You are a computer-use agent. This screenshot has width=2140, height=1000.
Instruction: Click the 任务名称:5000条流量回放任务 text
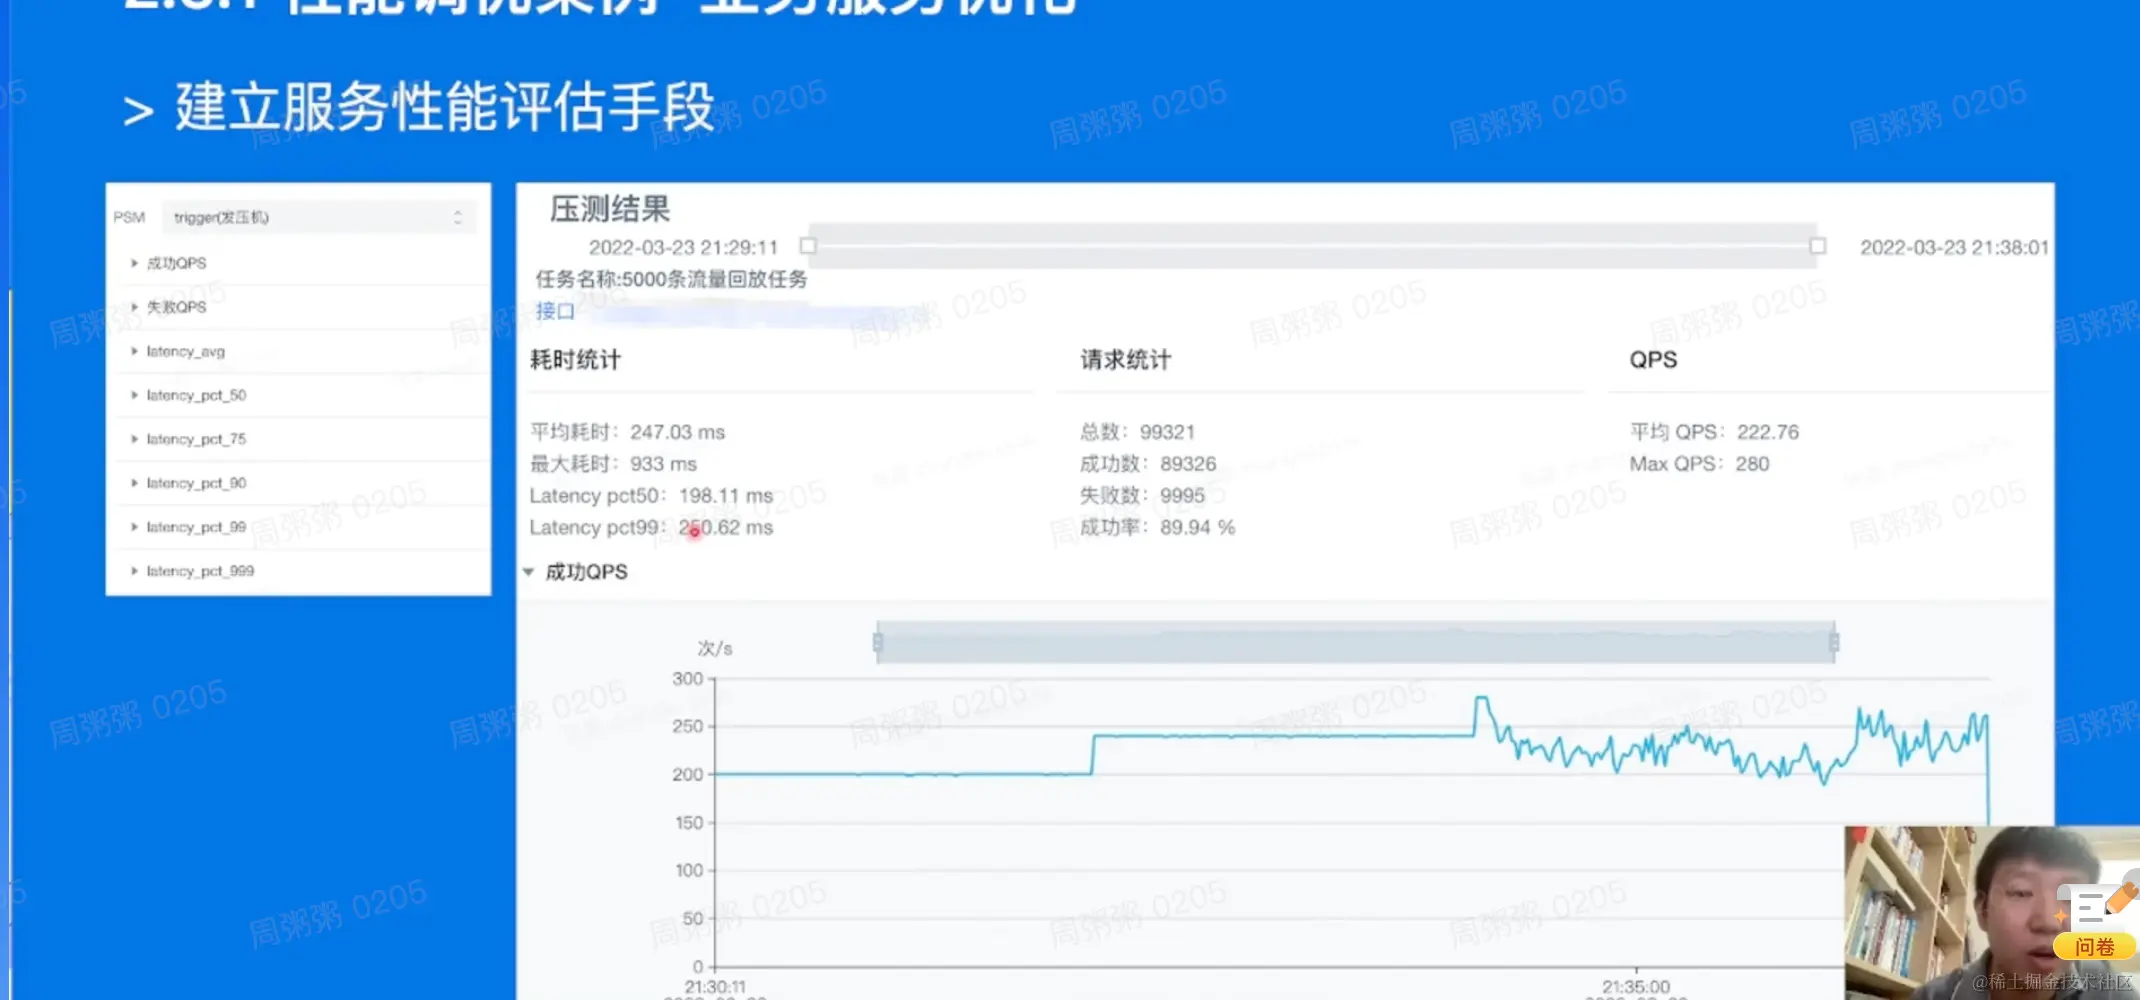pos(671,279)
